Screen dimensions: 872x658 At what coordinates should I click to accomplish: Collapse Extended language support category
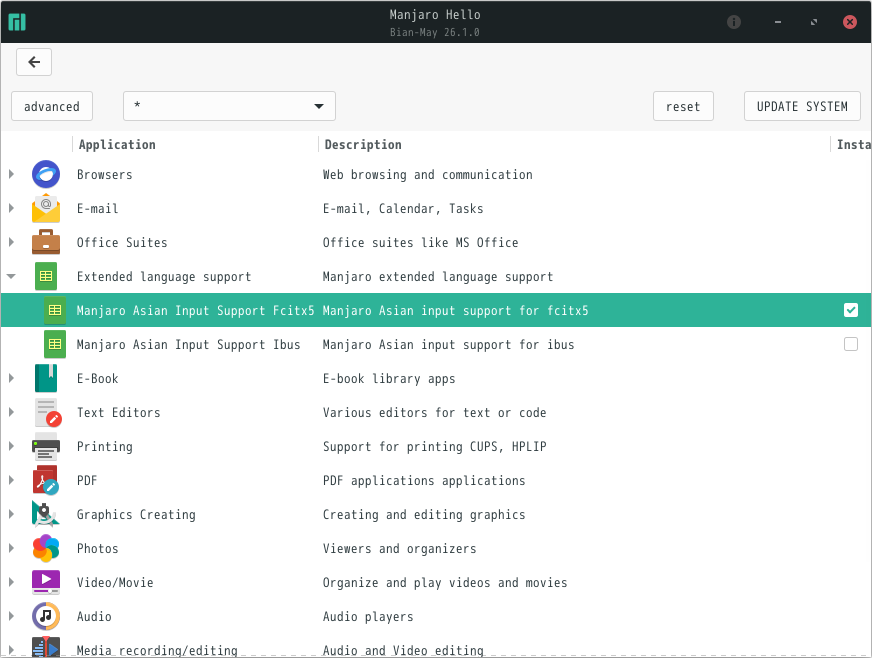(x=11, y=276)
